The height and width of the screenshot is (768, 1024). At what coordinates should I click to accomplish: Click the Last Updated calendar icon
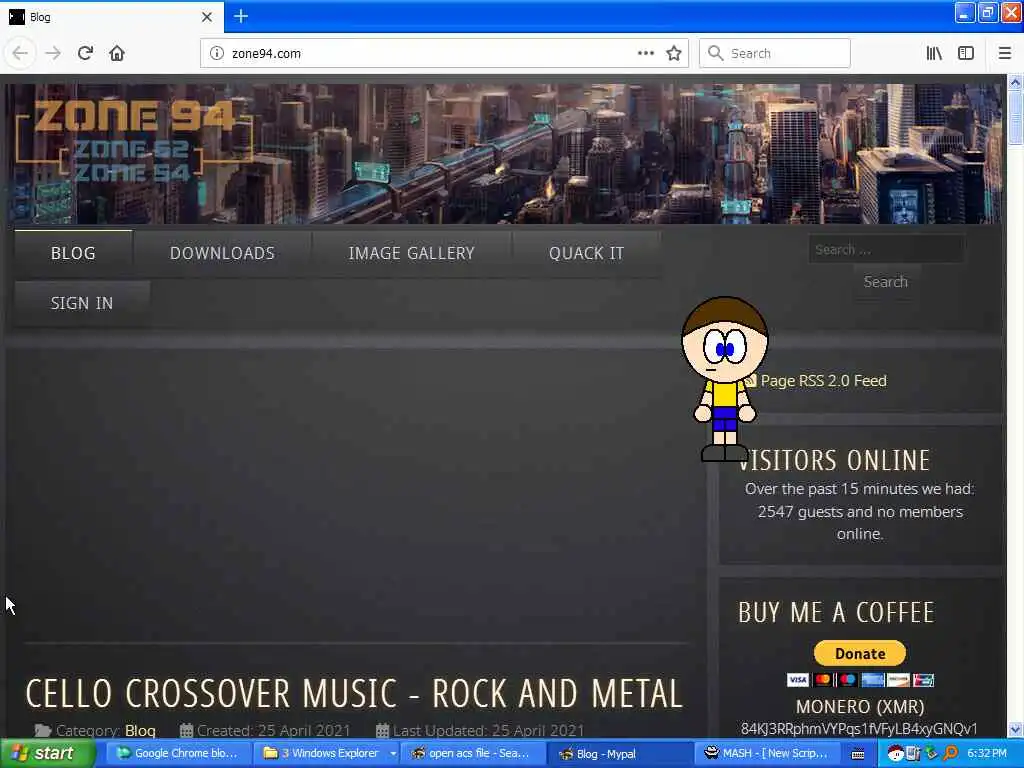click(x=383, y=731)
